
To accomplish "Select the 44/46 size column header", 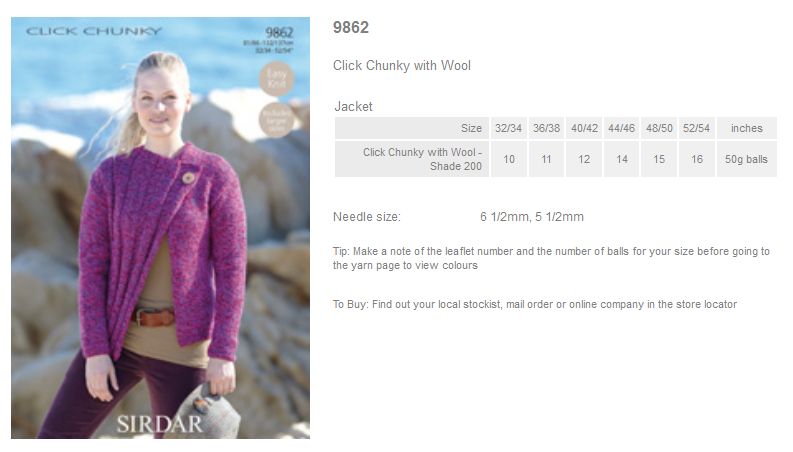I will tap(622, 128).
